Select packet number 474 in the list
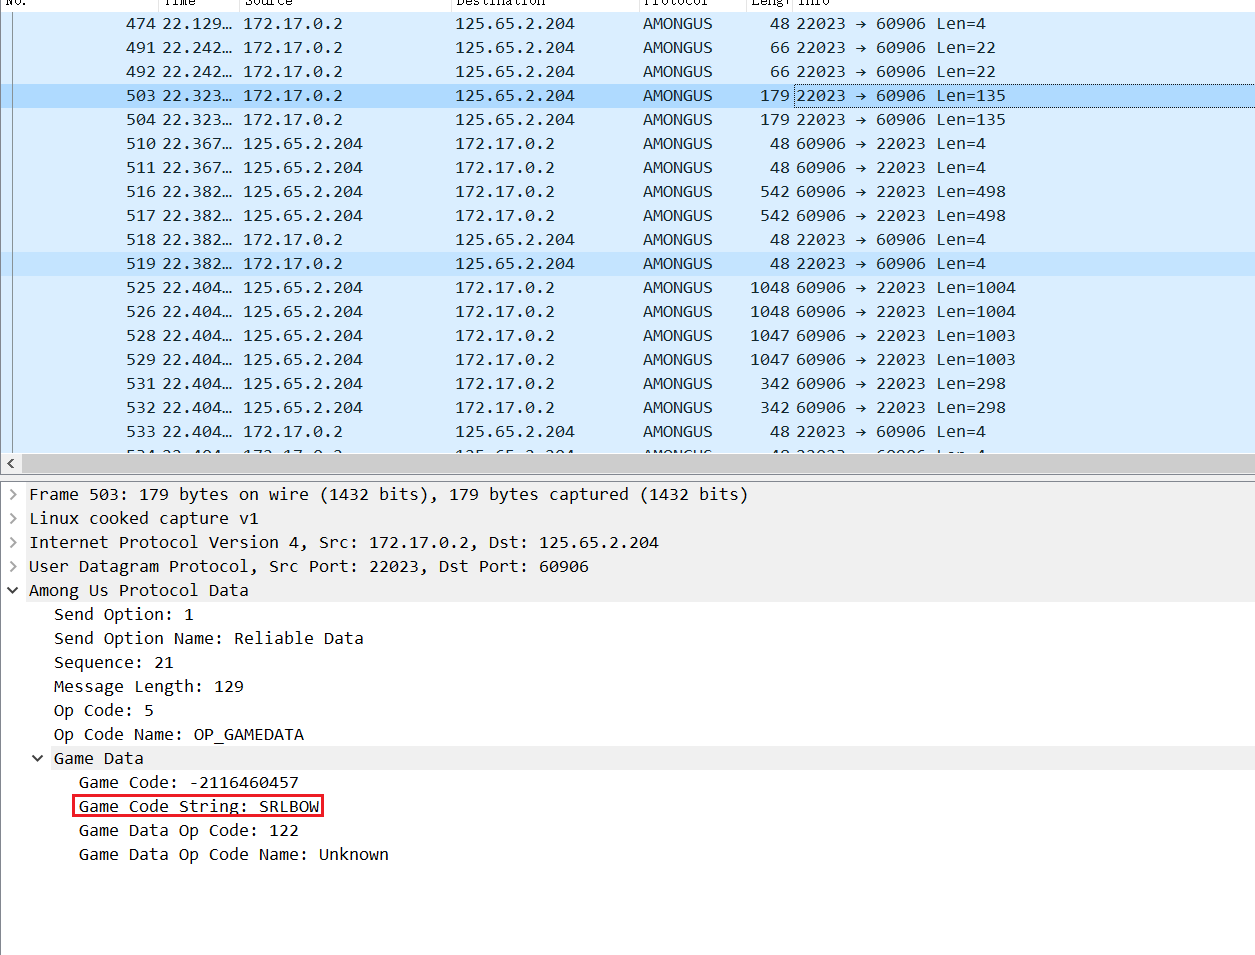This screenshot has height=955, width=1255. pyautogui.click(x=627, y=24)
